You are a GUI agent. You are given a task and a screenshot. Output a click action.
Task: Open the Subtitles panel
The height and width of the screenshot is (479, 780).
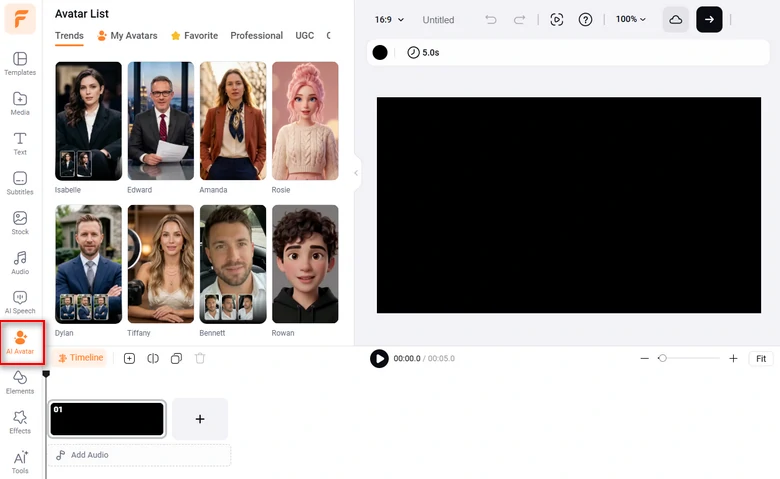pyautogui.click(x=20, y=183)
